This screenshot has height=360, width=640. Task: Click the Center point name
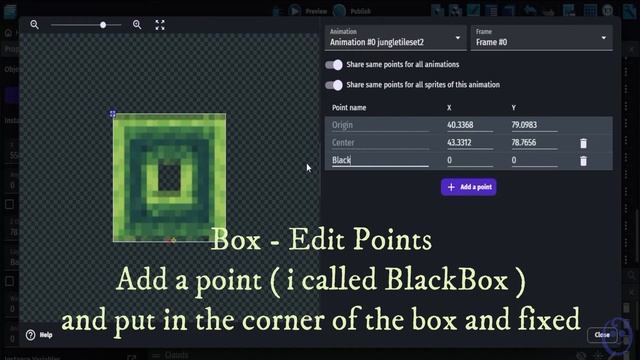(x=343, y=143)
